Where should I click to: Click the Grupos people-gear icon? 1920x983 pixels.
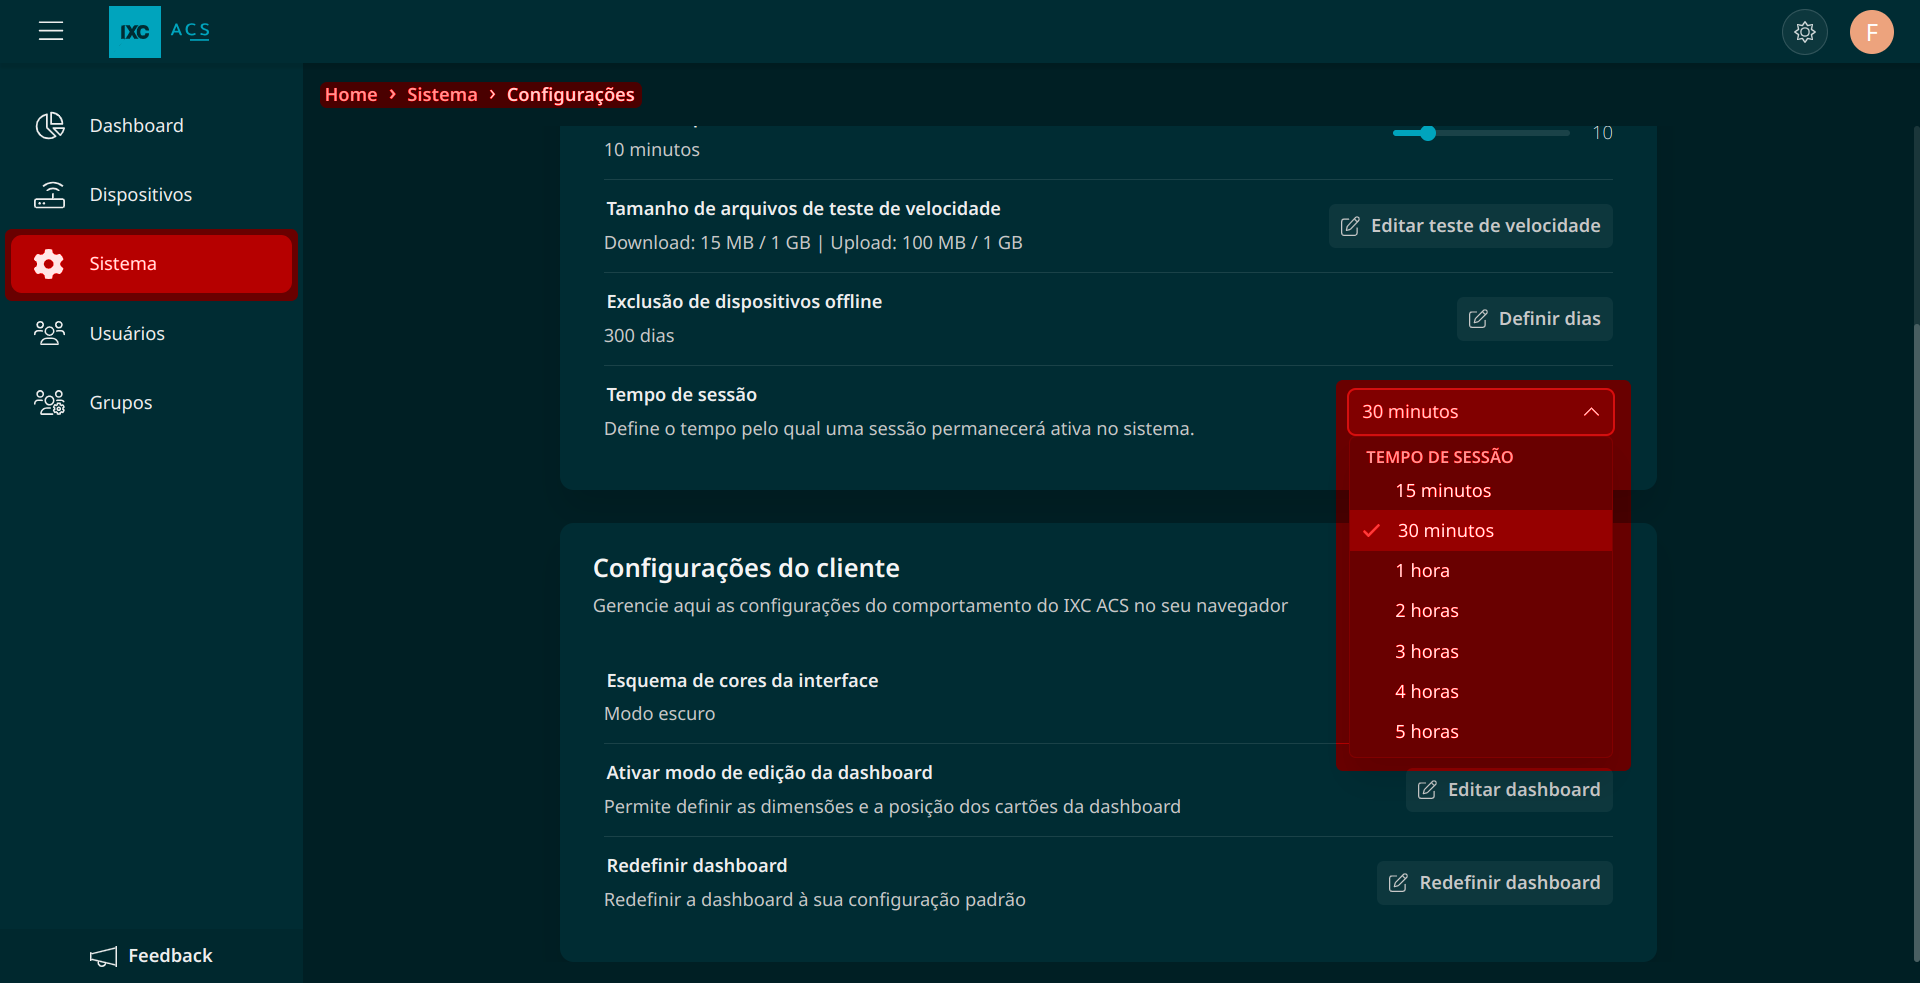coord(50,402)
